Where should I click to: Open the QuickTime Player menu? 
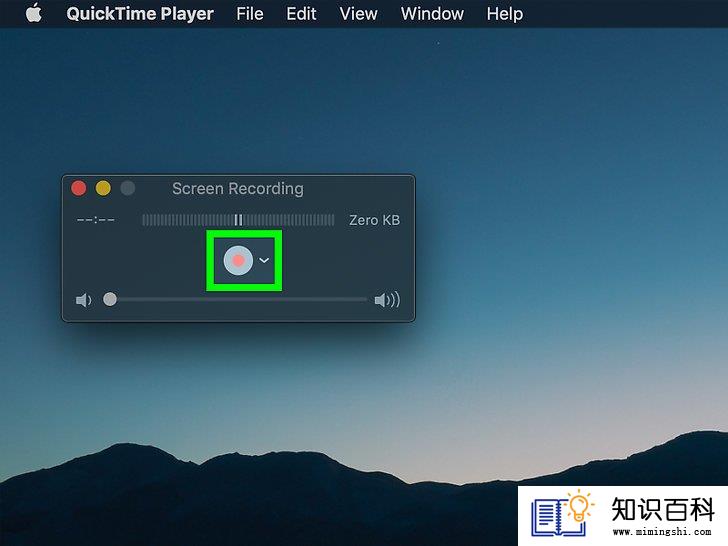tap(140, 14)
